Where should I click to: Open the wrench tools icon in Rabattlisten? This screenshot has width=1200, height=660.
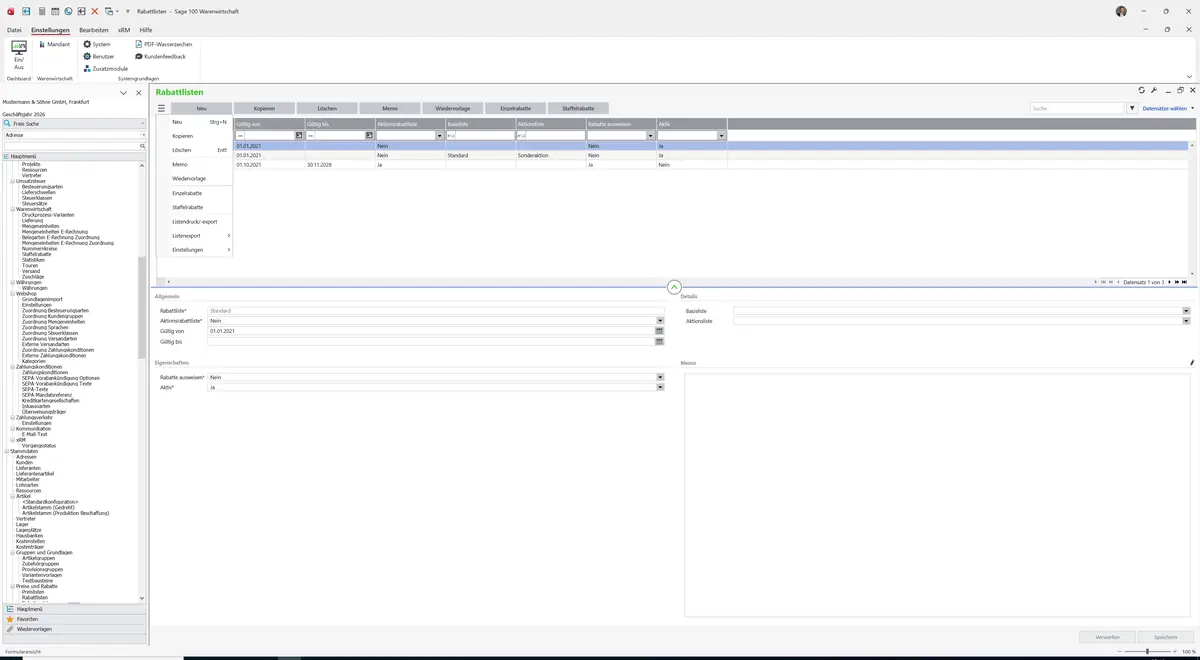(1154, 90)
